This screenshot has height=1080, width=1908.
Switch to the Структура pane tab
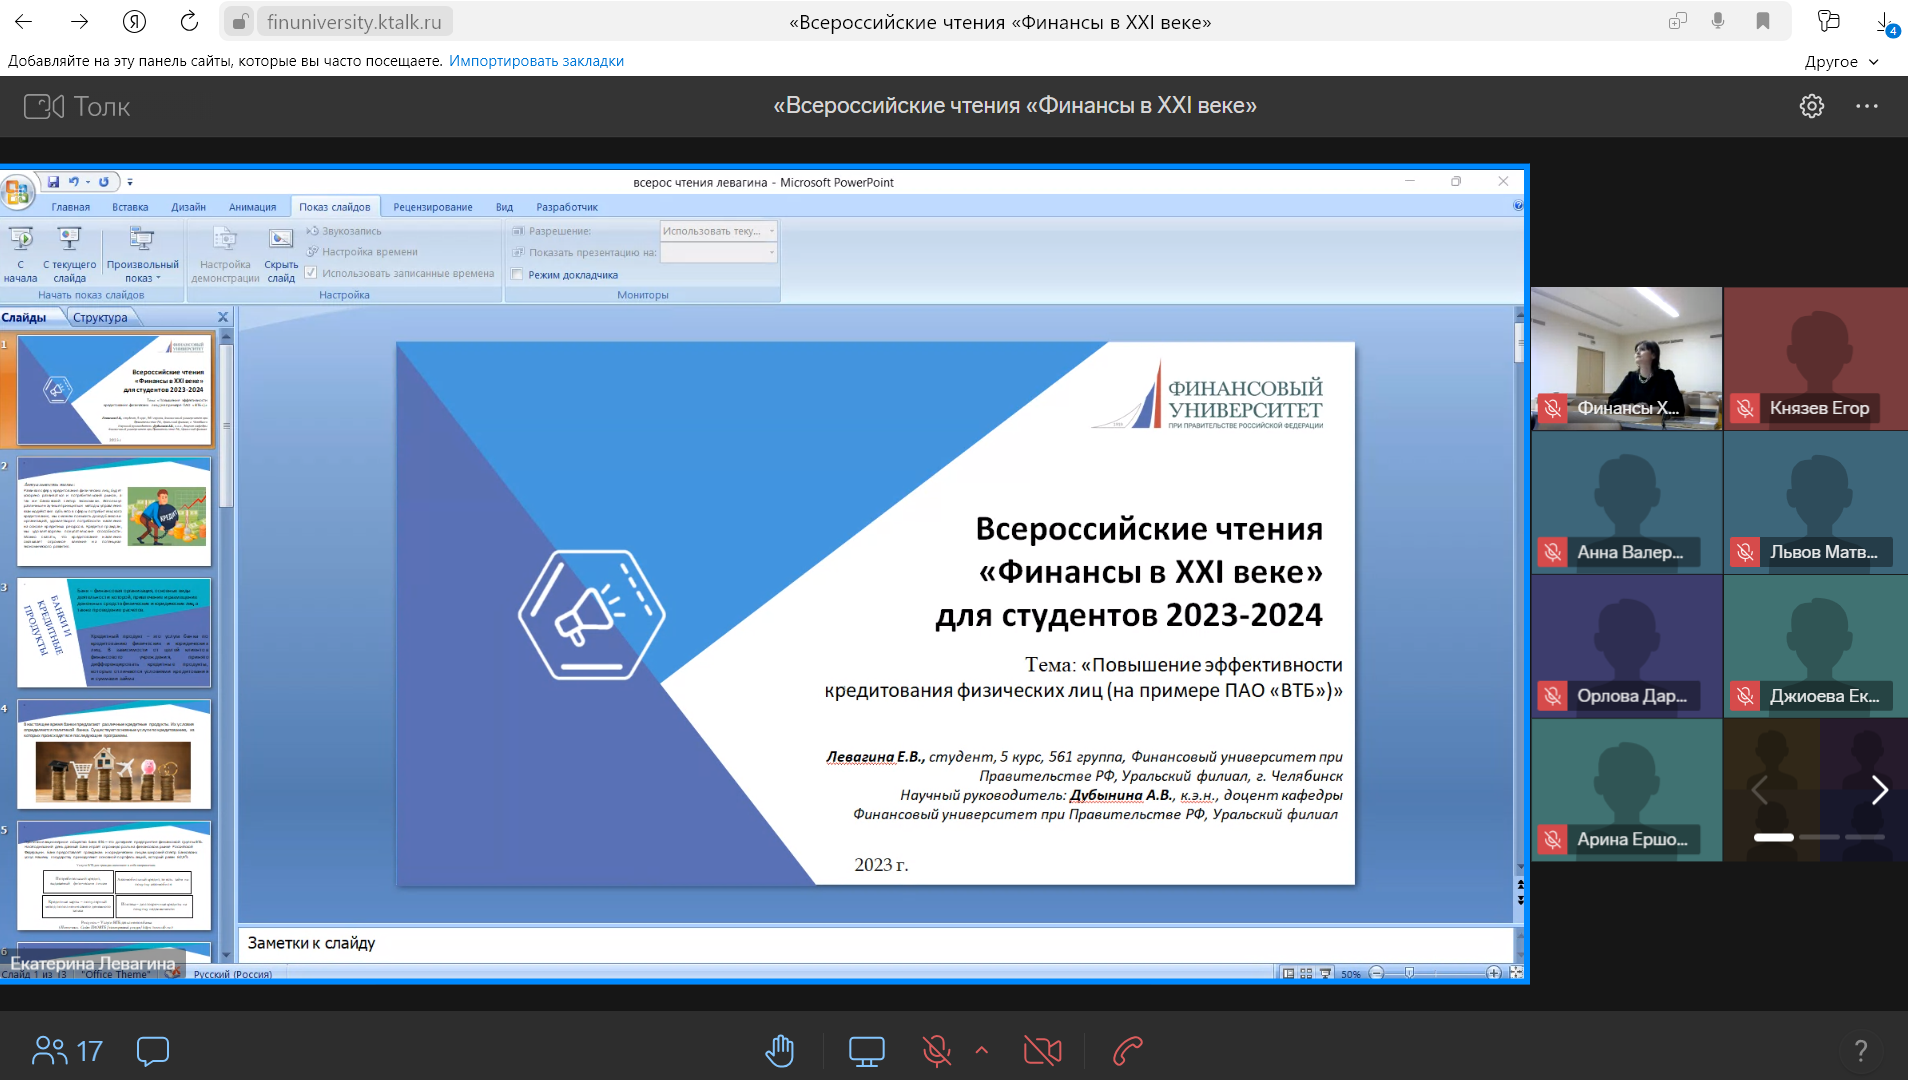(100, 317)
